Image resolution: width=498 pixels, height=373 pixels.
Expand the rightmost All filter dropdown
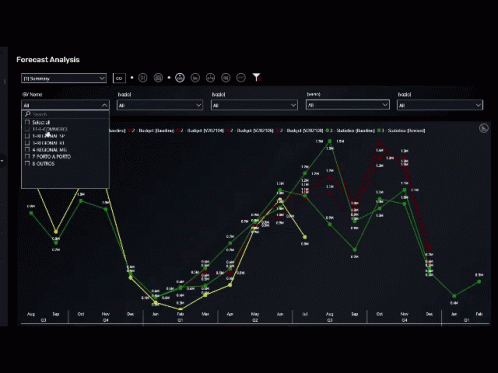point(439,105)
